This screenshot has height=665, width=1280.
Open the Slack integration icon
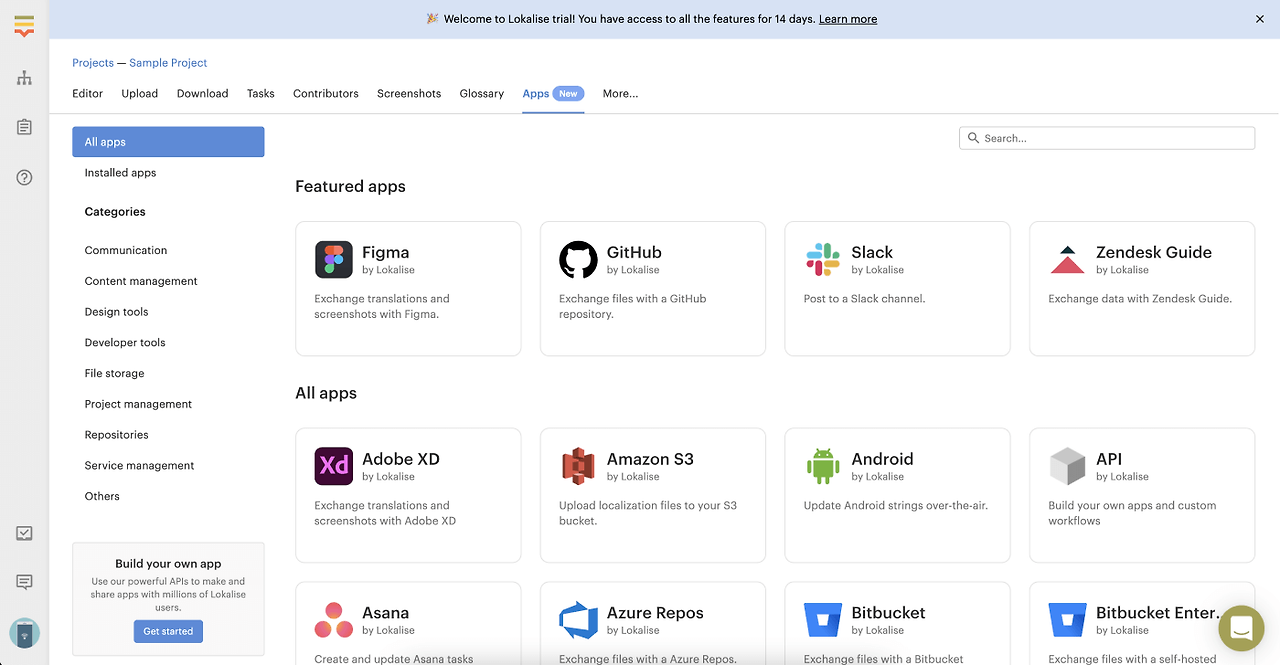822,260
